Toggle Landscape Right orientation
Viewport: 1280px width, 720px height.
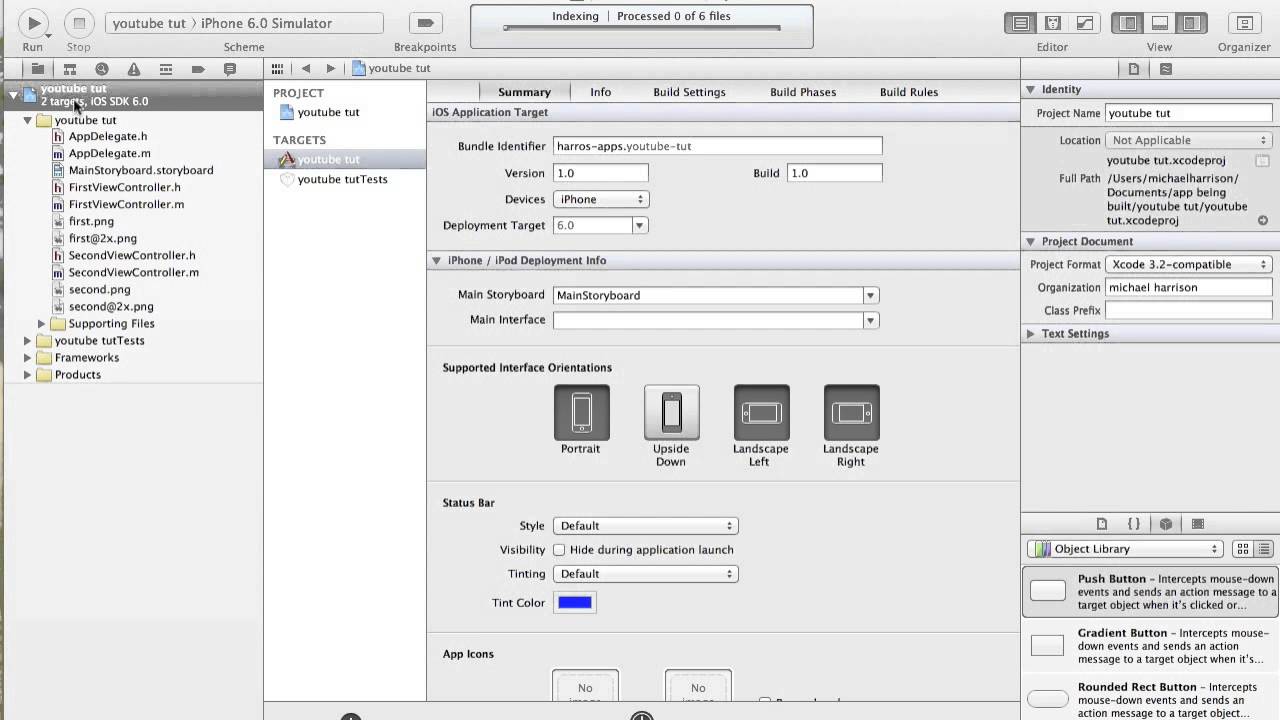click(851, 412)
